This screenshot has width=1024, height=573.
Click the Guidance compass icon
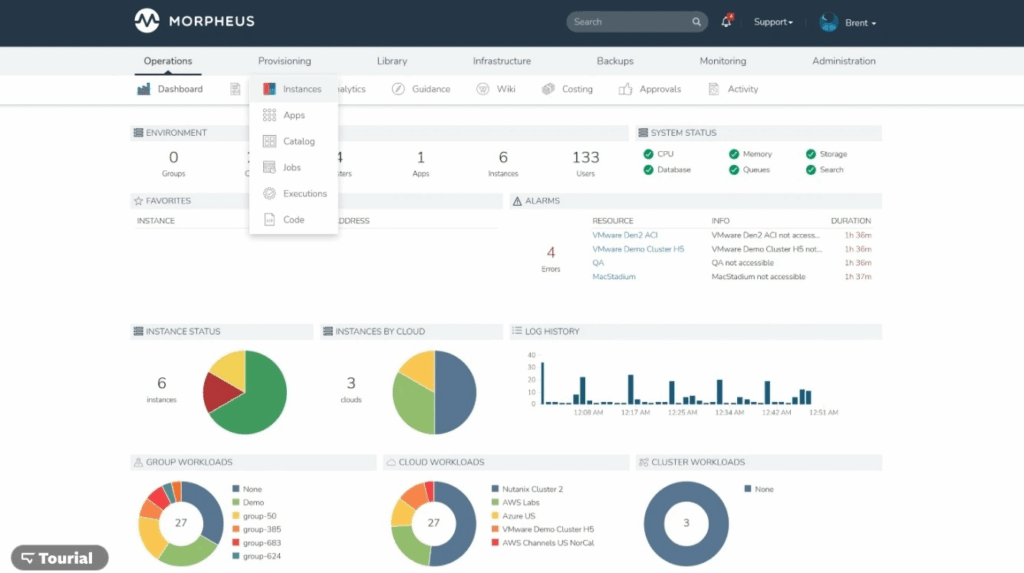click(x=398, y=89)
